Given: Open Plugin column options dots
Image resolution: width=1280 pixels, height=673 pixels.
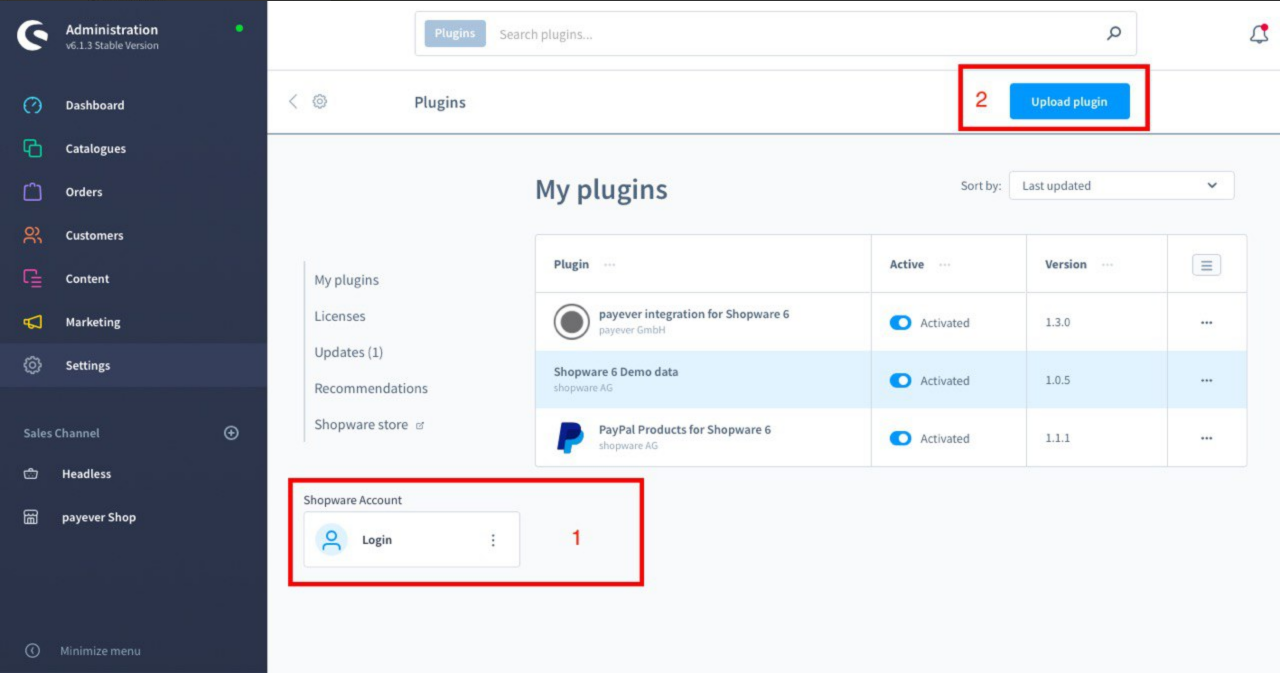Looking at the screenshot, I should click(610, 265).
